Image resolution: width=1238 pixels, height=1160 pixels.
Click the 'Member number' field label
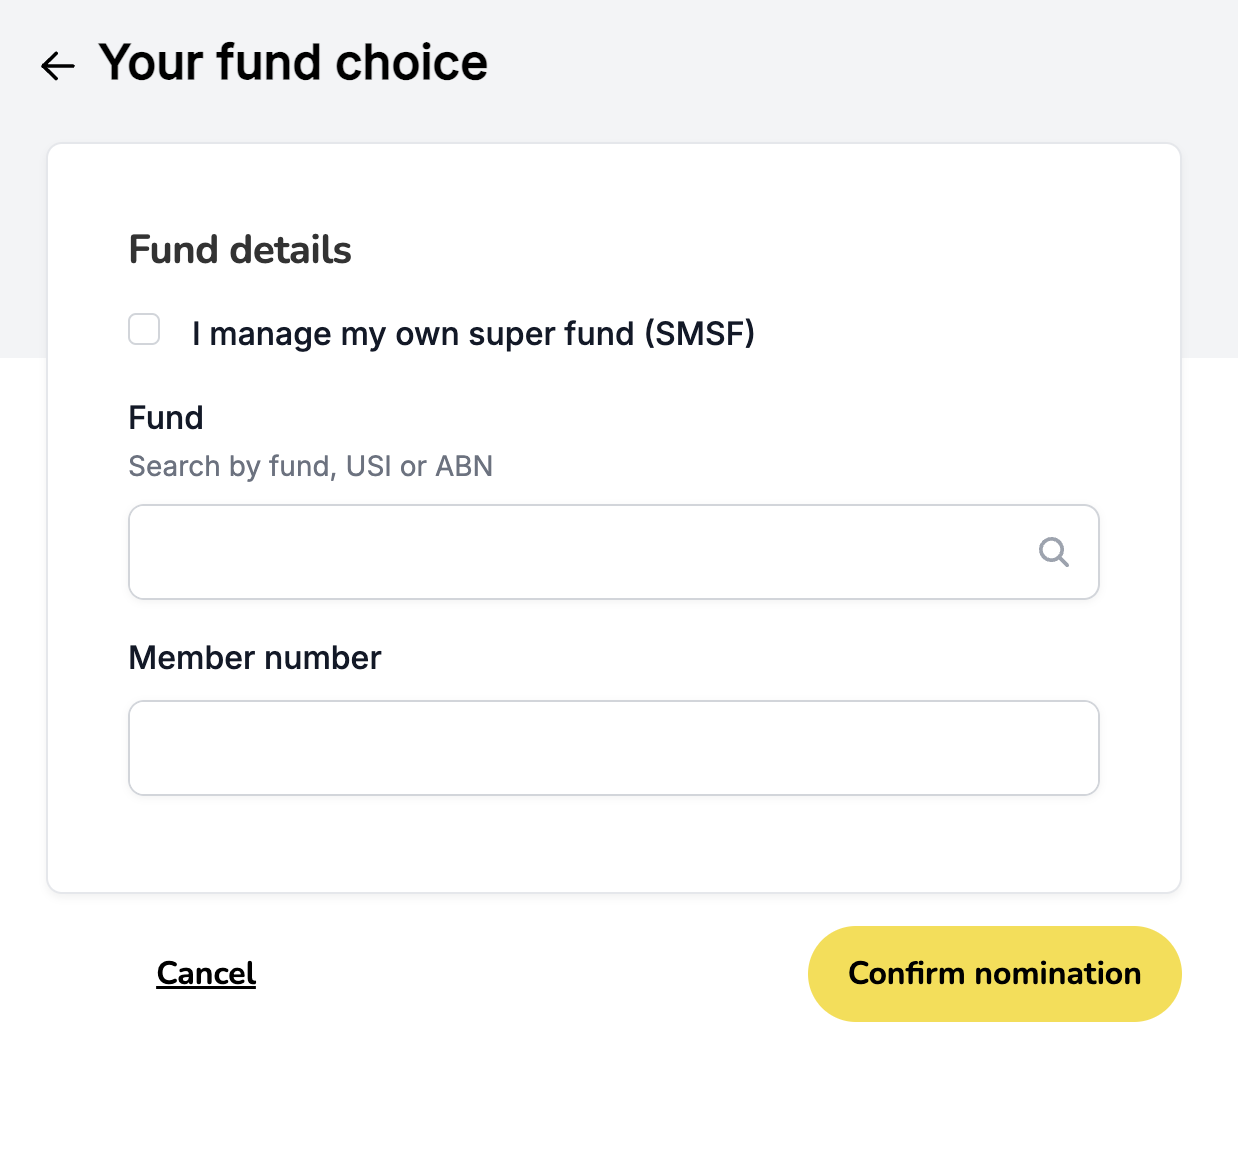click(x=255, y=658)
